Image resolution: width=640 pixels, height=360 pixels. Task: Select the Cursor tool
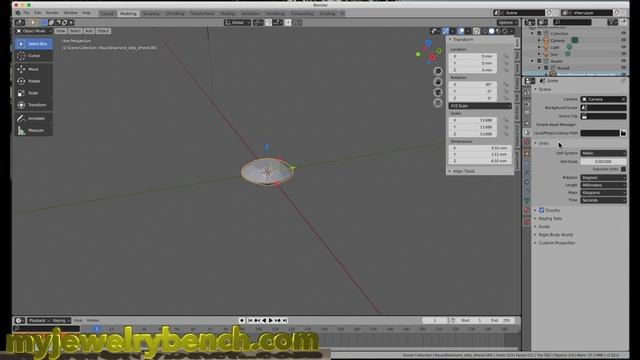pyautogui.click(x=33, y=56)
